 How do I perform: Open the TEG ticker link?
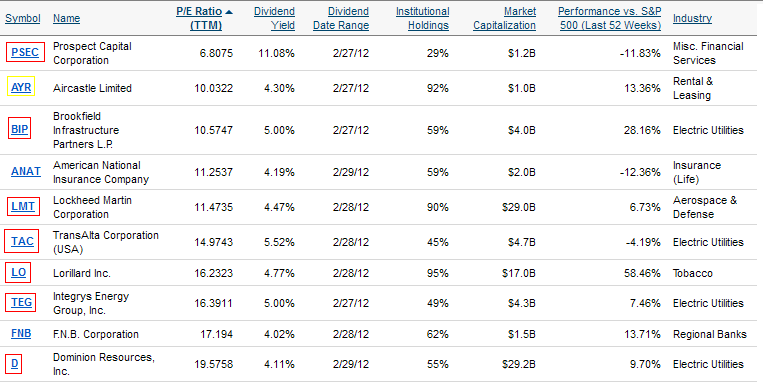(21, 302)
